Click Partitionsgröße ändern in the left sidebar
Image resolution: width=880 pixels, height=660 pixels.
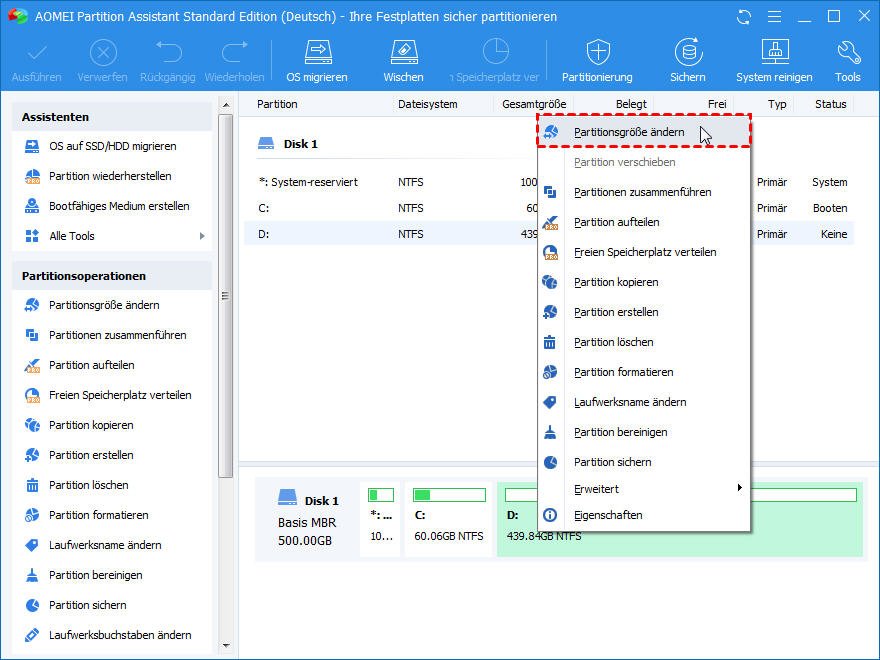[104, 305]
